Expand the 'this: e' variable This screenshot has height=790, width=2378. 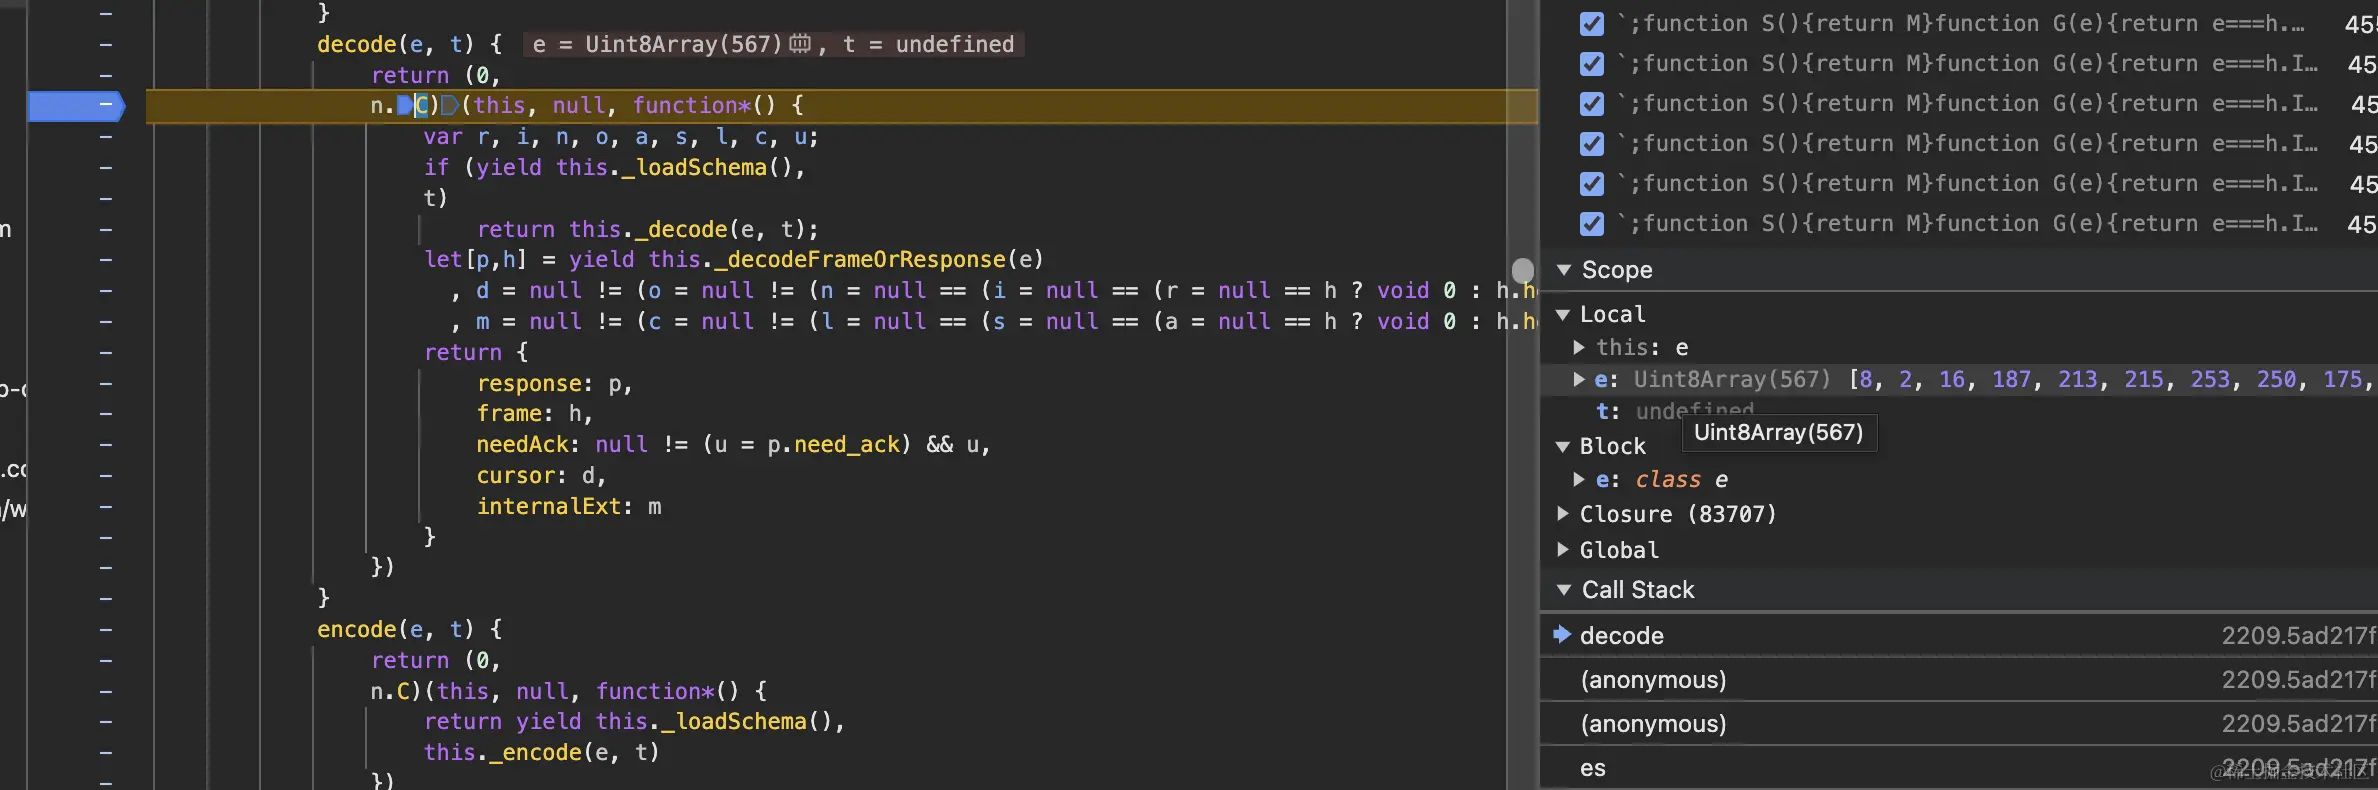pyautogui.click(x=1578, y=347)
